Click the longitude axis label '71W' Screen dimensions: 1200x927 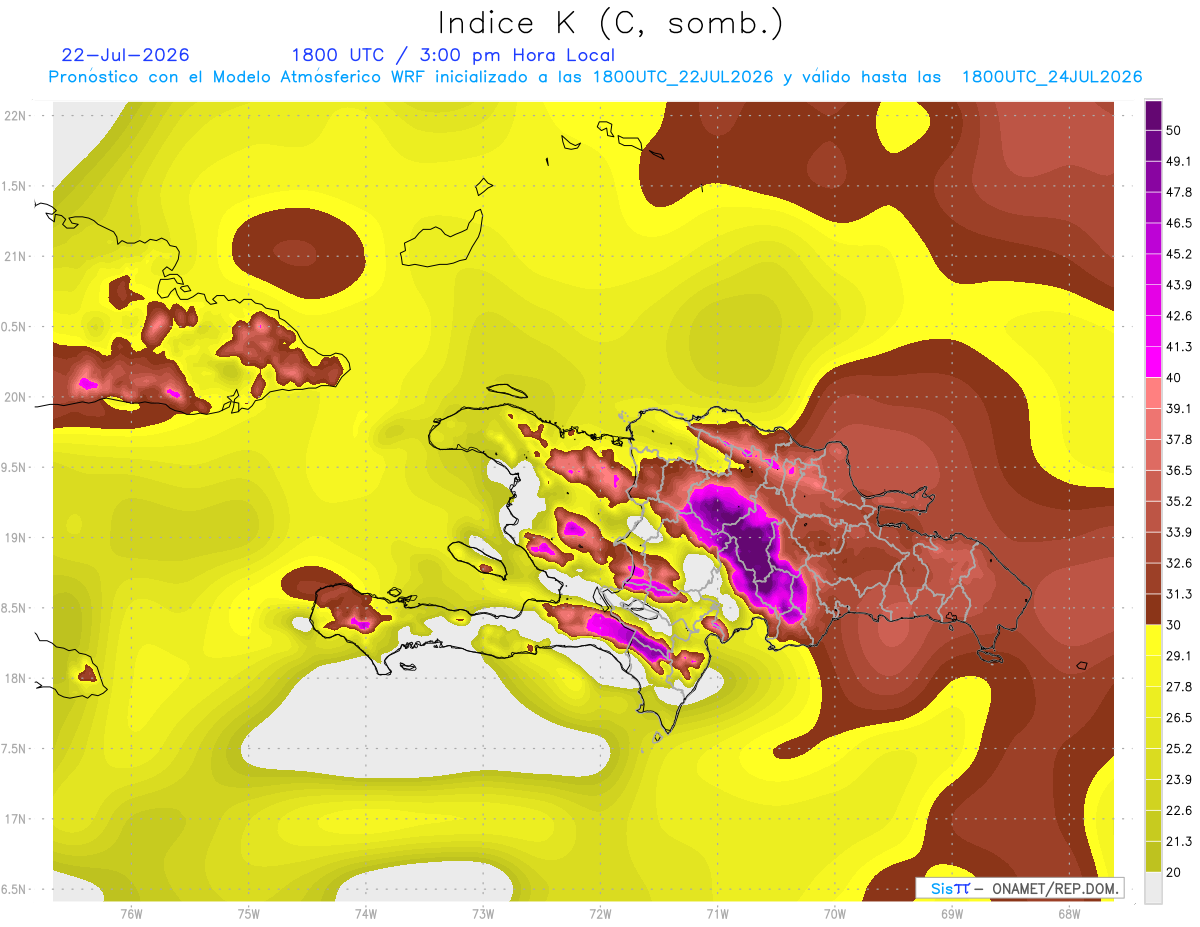[717, 913]
